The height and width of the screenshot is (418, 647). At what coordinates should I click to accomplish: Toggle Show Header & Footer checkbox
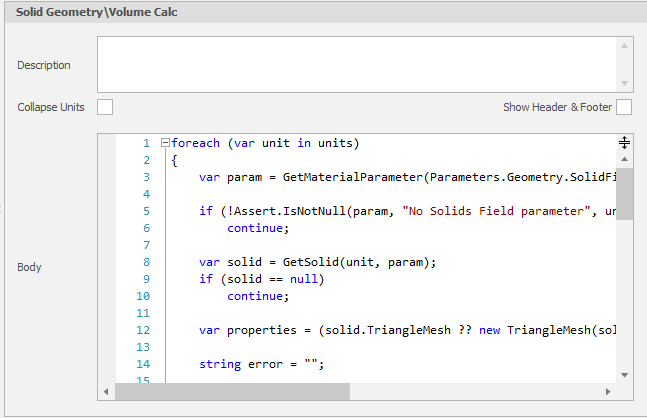tap(624, 107)
